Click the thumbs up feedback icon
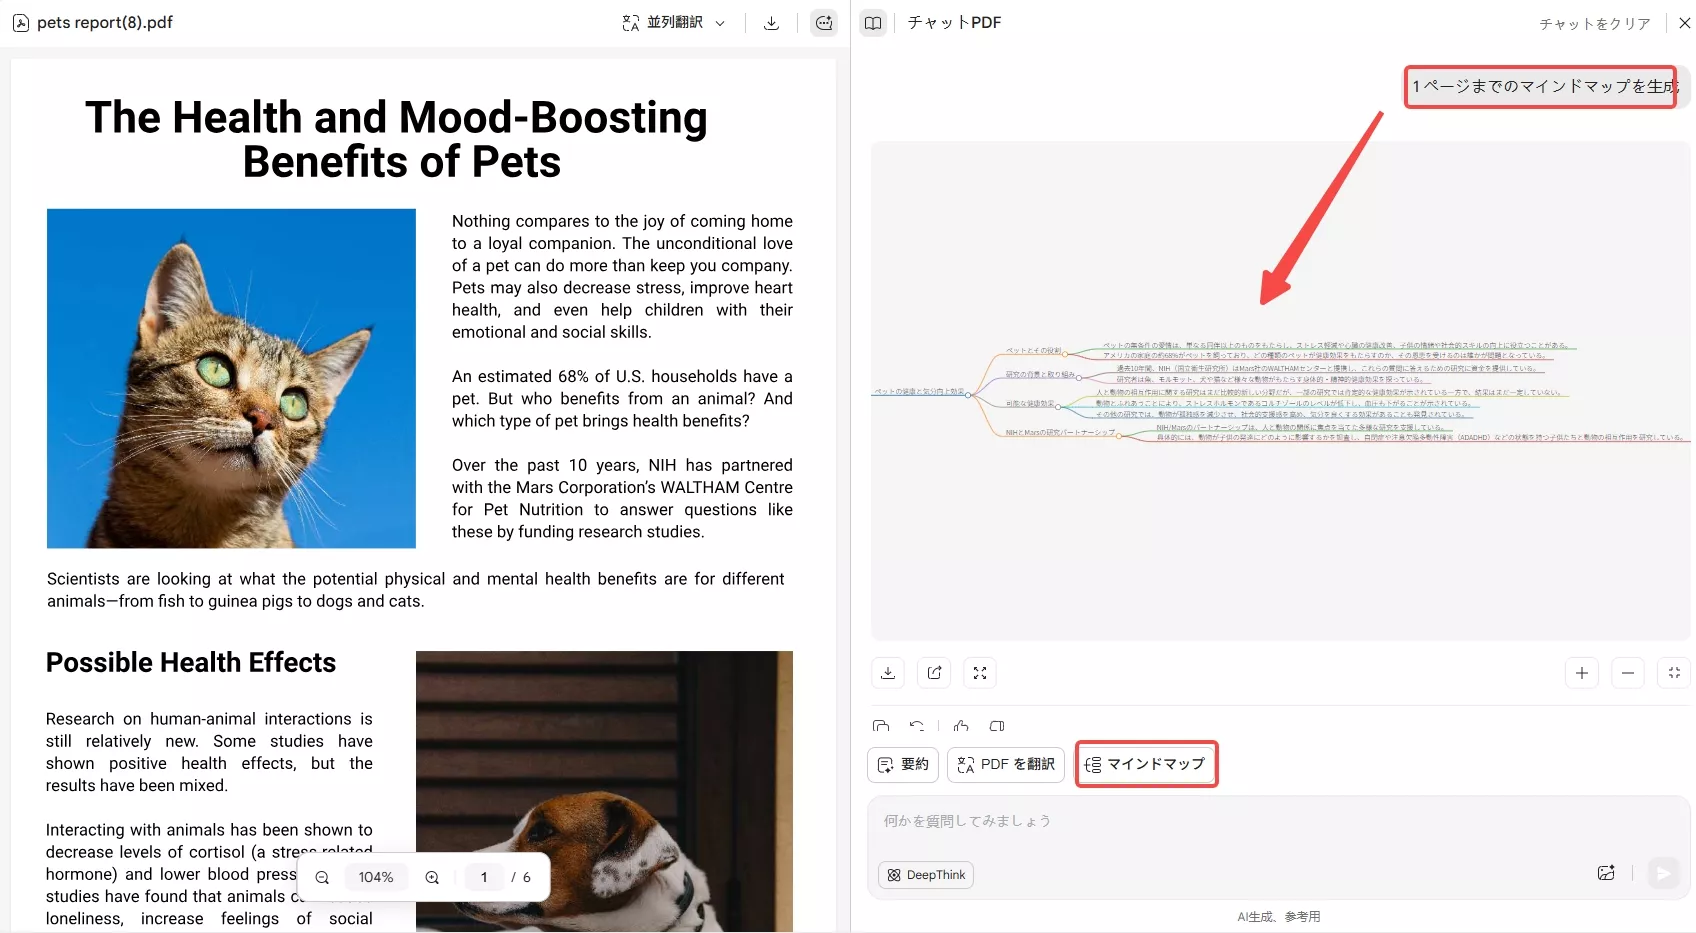Screen dimensions: 1696x933 click(x=961, y=726)
